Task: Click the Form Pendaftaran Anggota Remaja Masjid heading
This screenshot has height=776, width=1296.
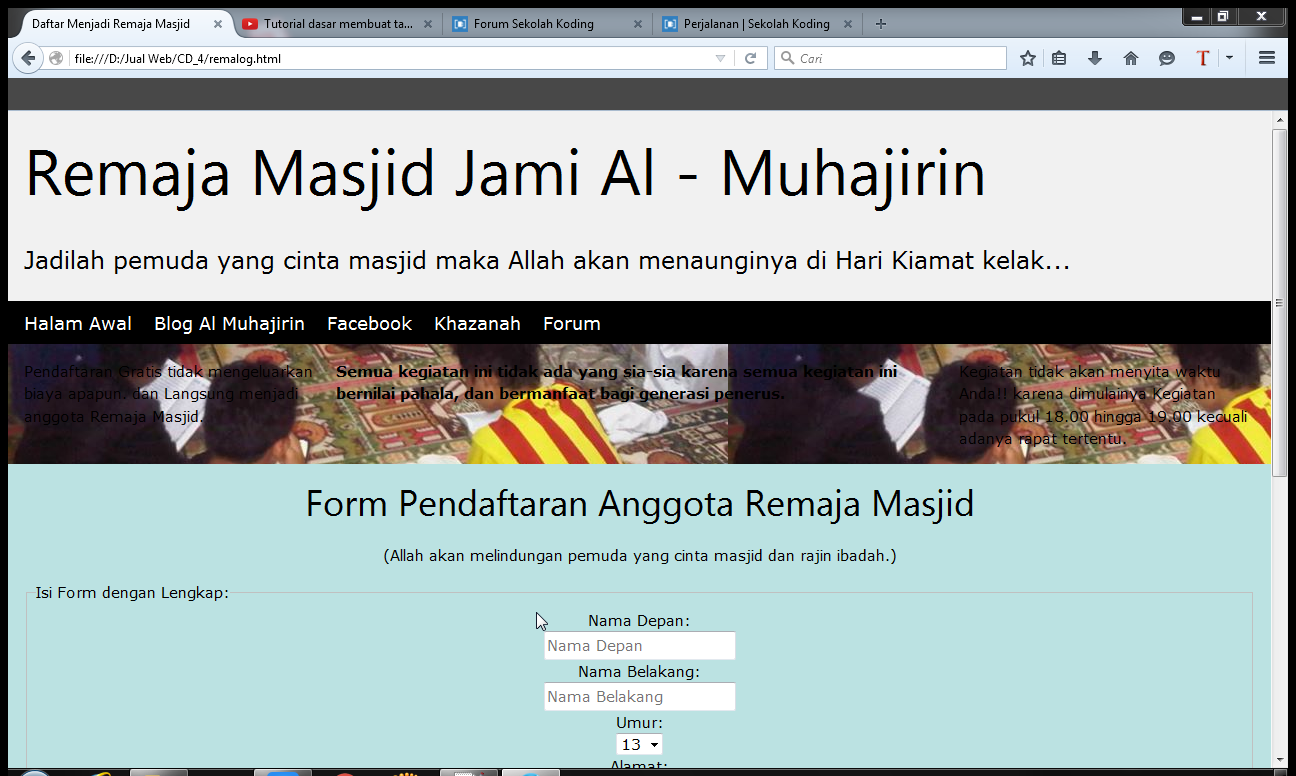Action: (640, 503)
